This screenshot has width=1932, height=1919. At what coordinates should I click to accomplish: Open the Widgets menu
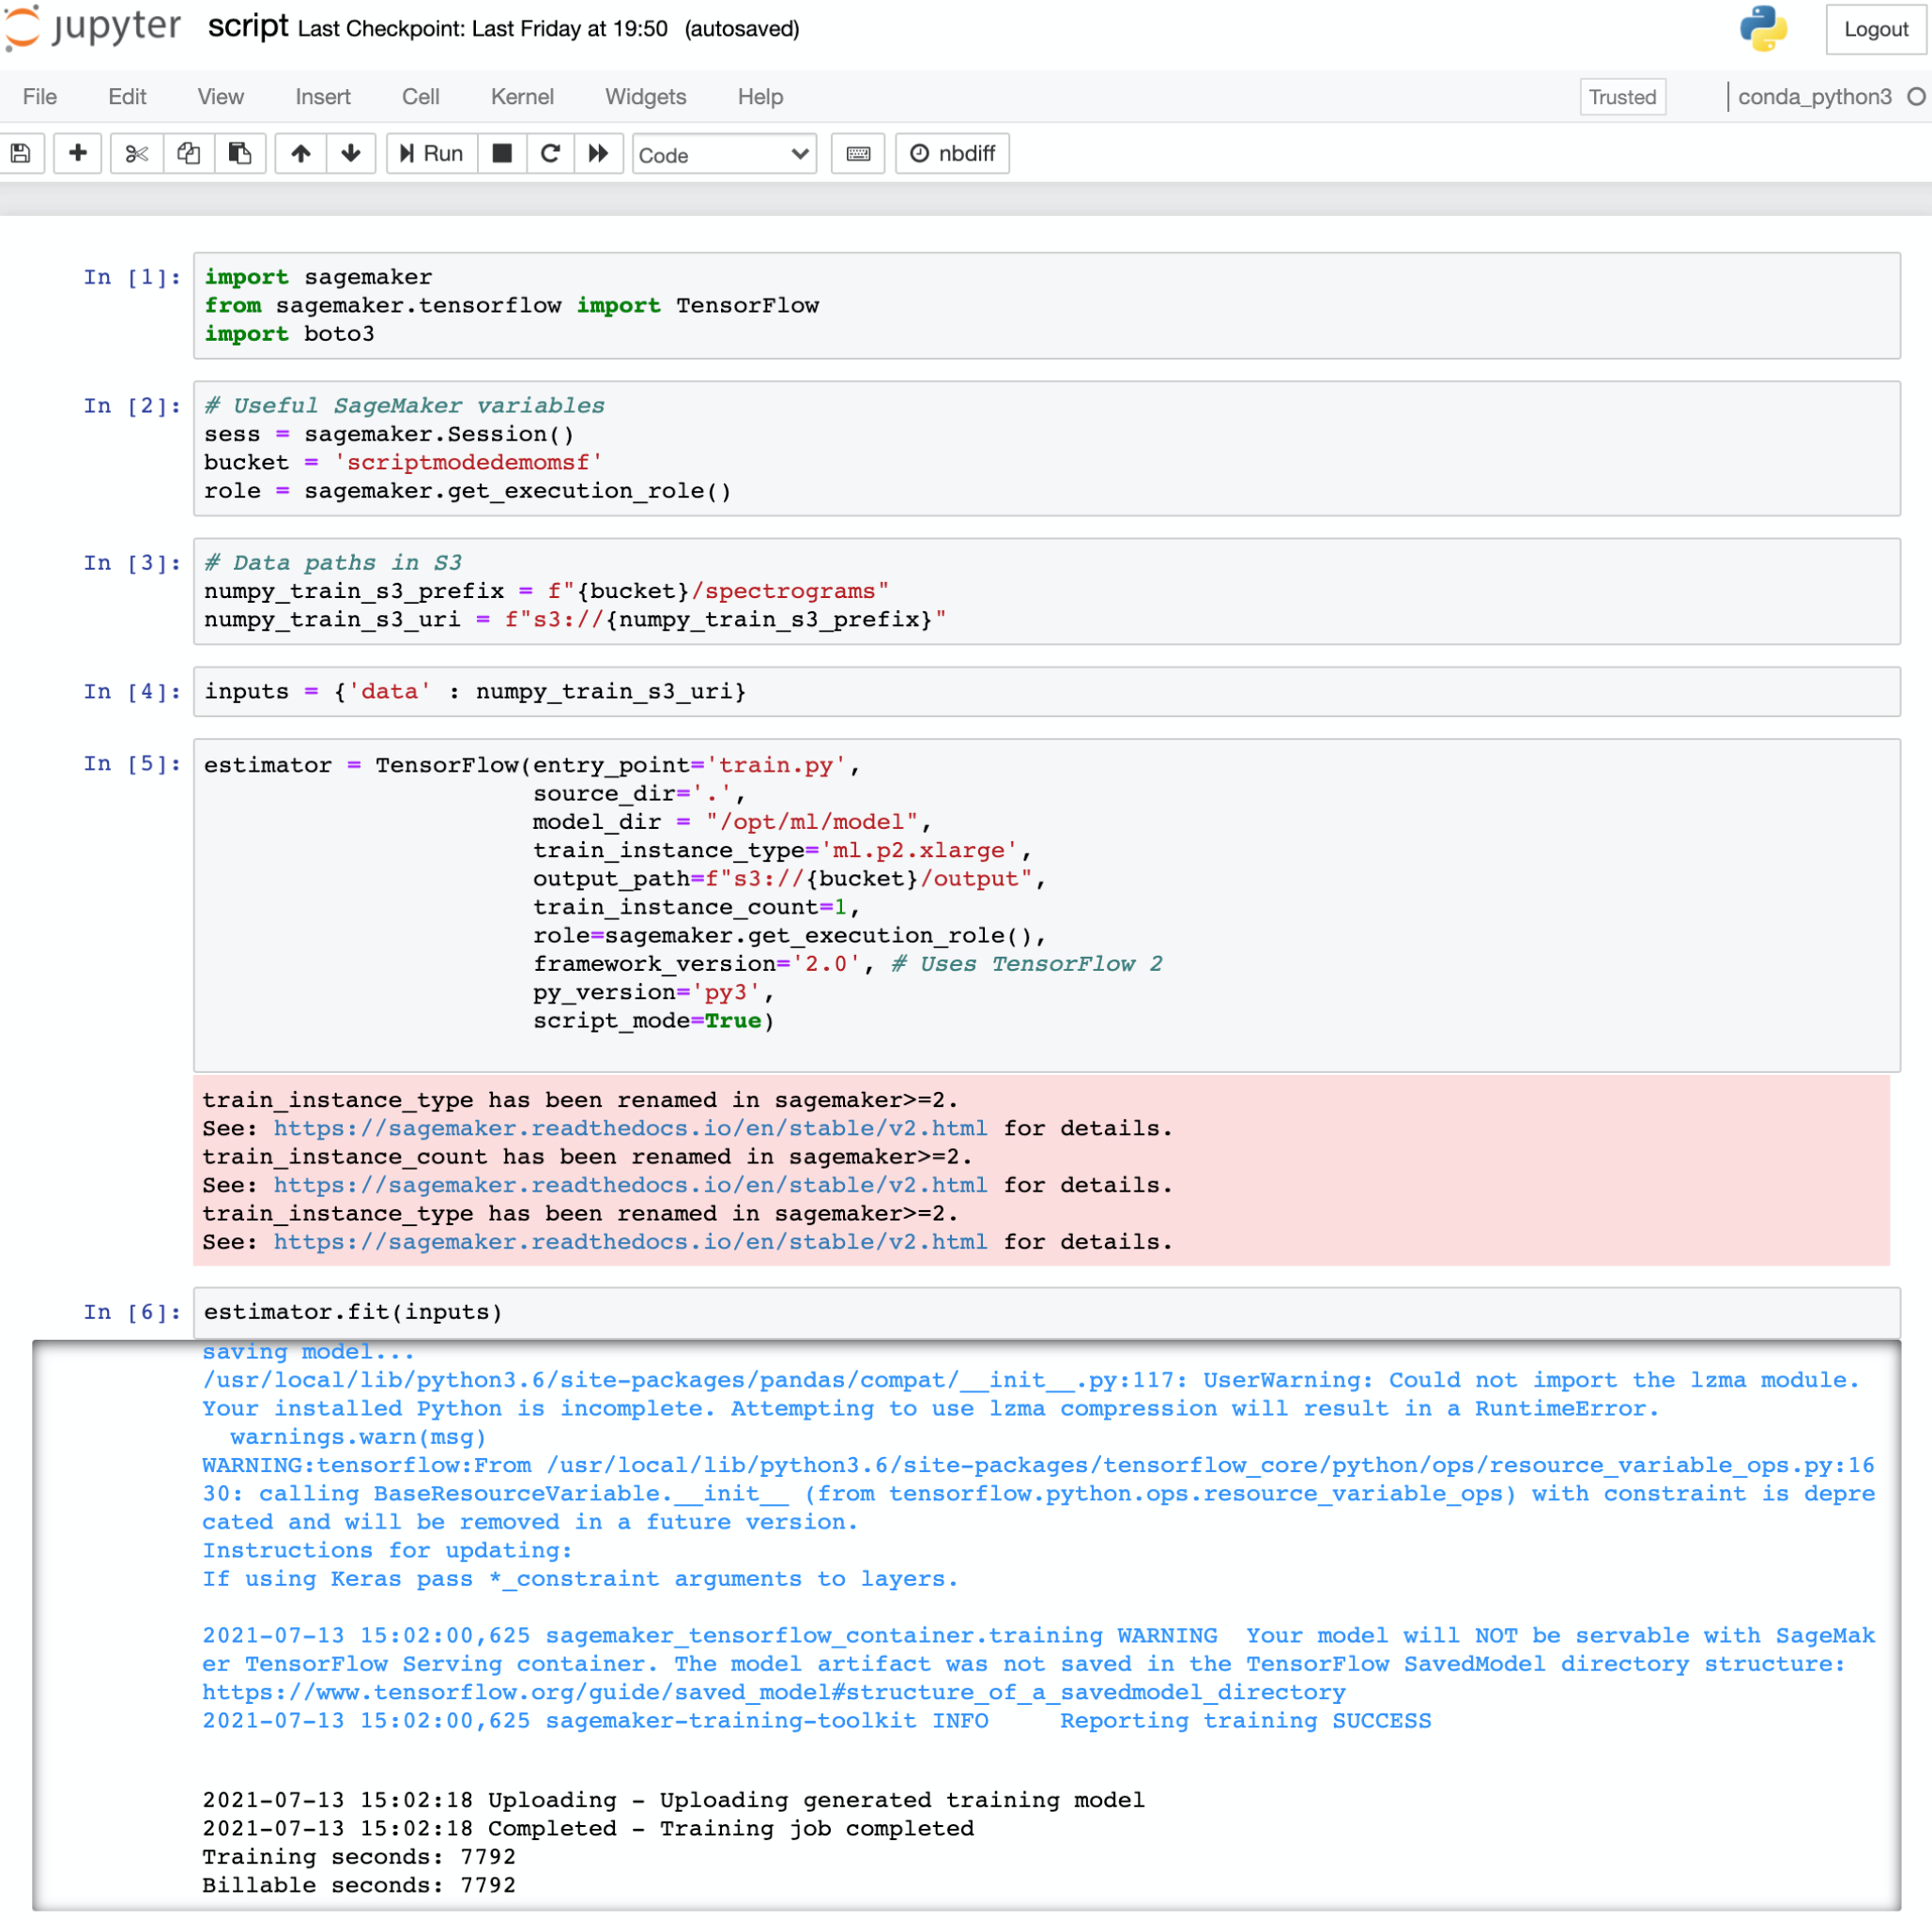(646, 97)
